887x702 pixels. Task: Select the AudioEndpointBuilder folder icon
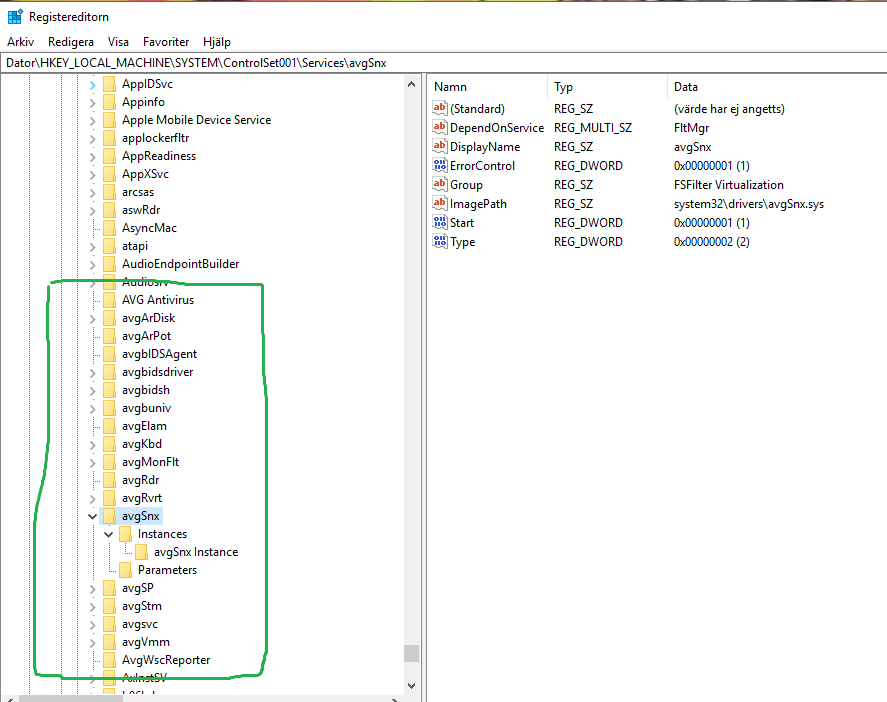[x=110, y=264]
